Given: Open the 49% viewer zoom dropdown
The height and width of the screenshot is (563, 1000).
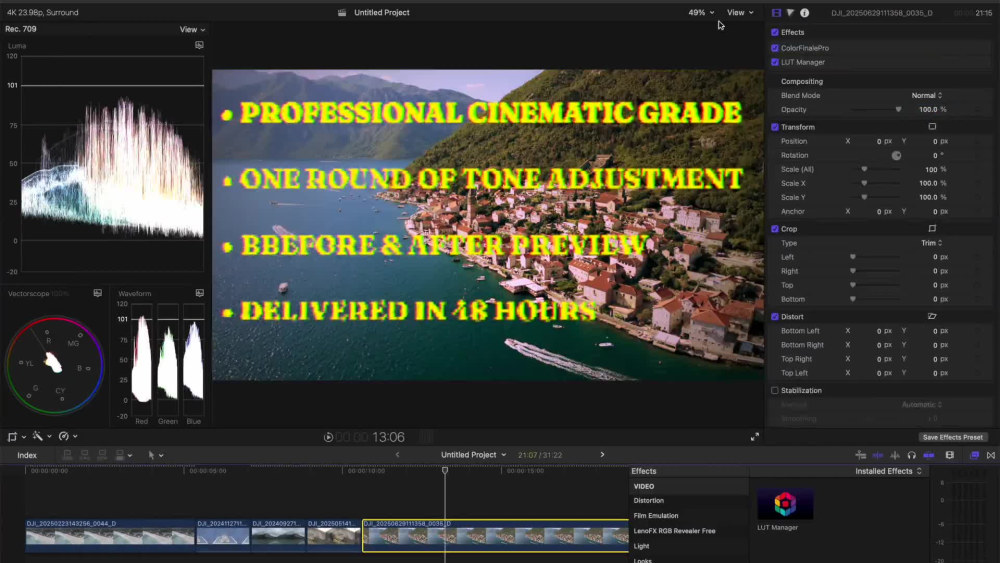Looking at the screenshot, I should 701,13.
